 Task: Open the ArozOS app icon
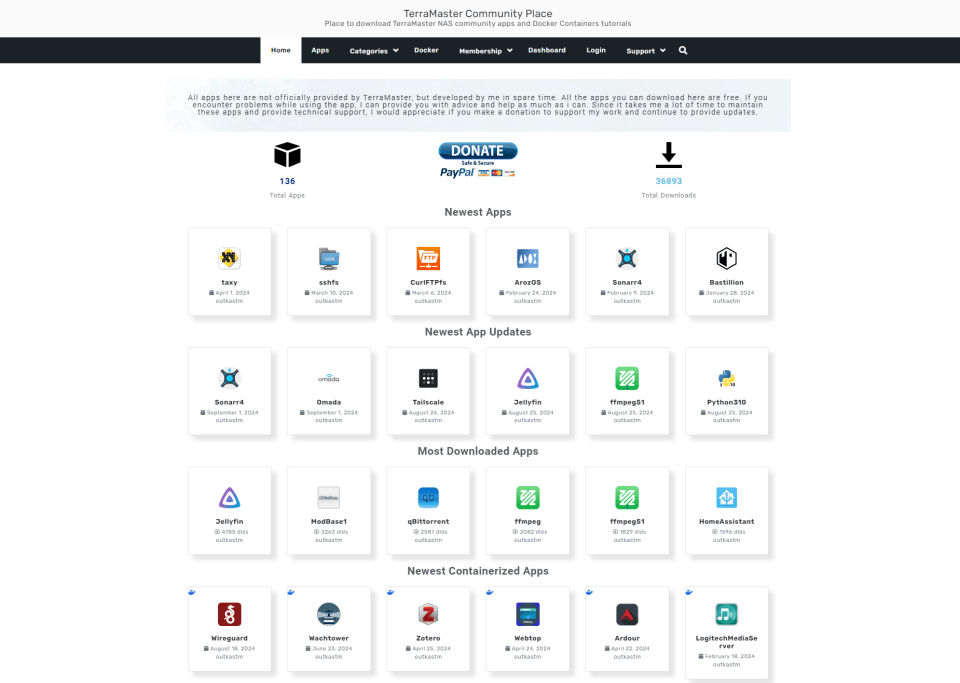[528, 258]
